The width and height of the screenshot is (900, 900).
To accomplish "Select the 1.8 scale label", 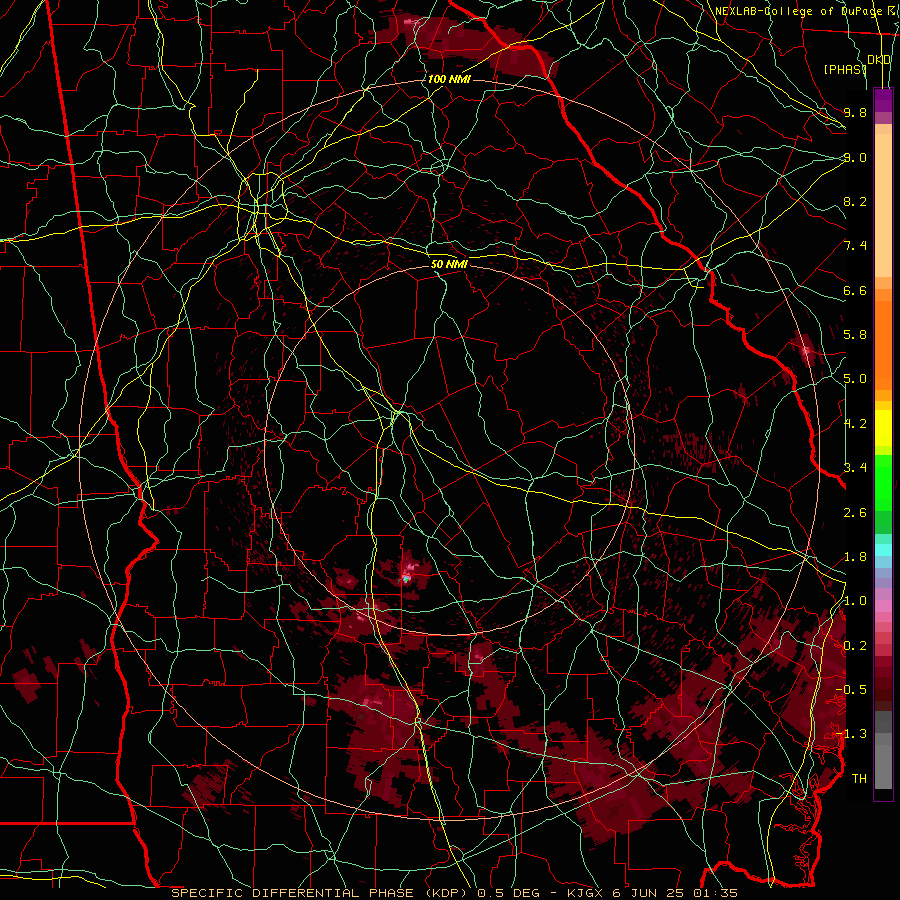I will [855, 557].
